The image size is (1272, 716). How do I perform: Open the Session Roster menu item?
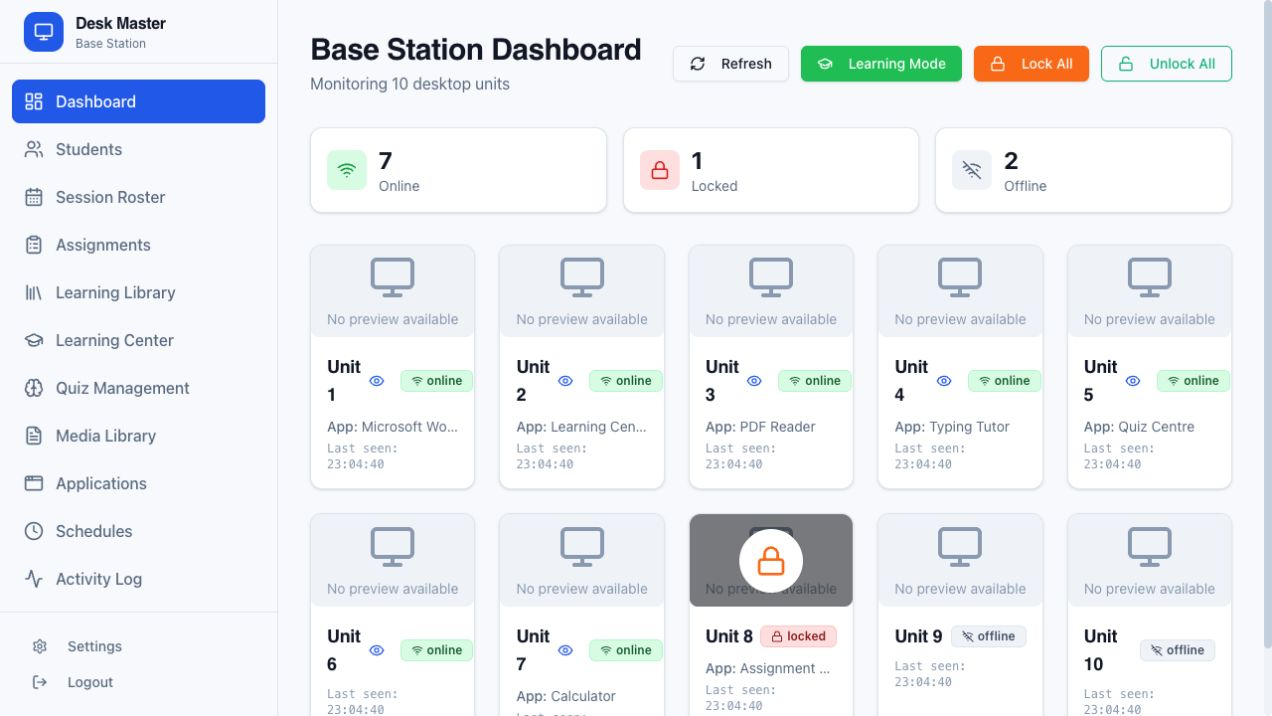point(138,197)
